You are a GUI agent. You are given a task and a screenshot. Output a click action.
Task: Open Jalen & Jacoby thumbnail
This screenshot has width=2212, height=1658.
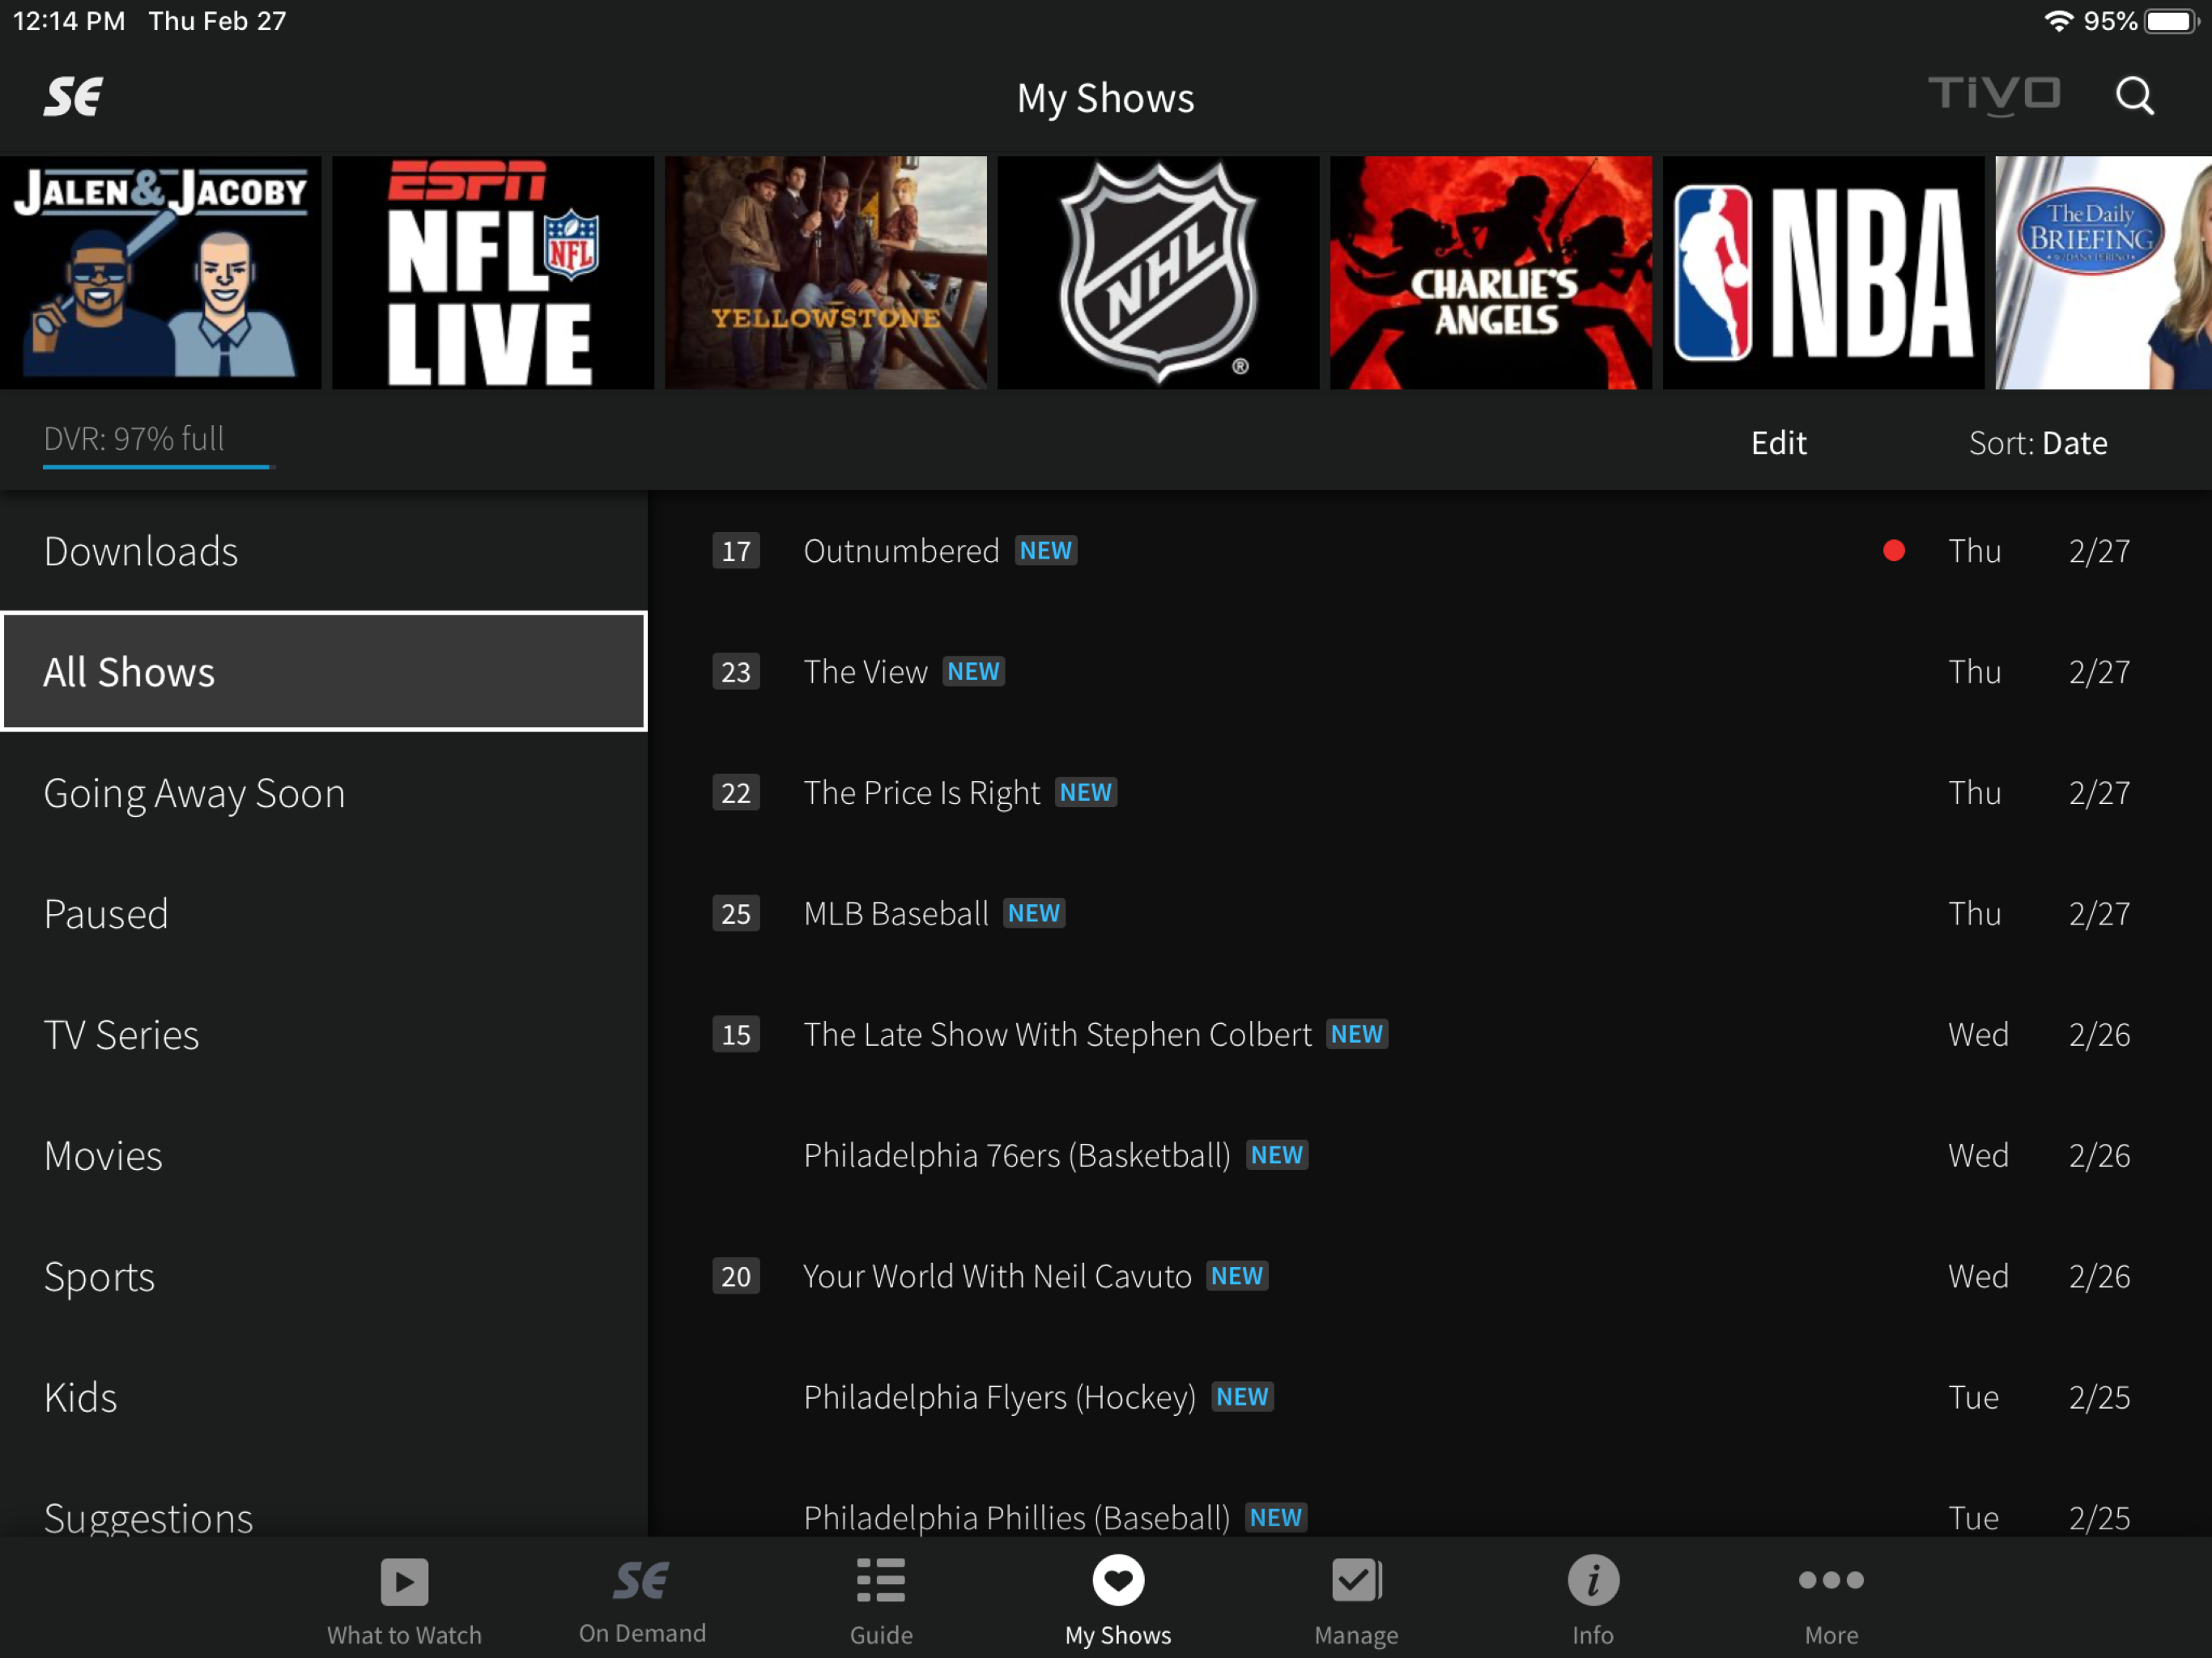[x=160, y=272]
